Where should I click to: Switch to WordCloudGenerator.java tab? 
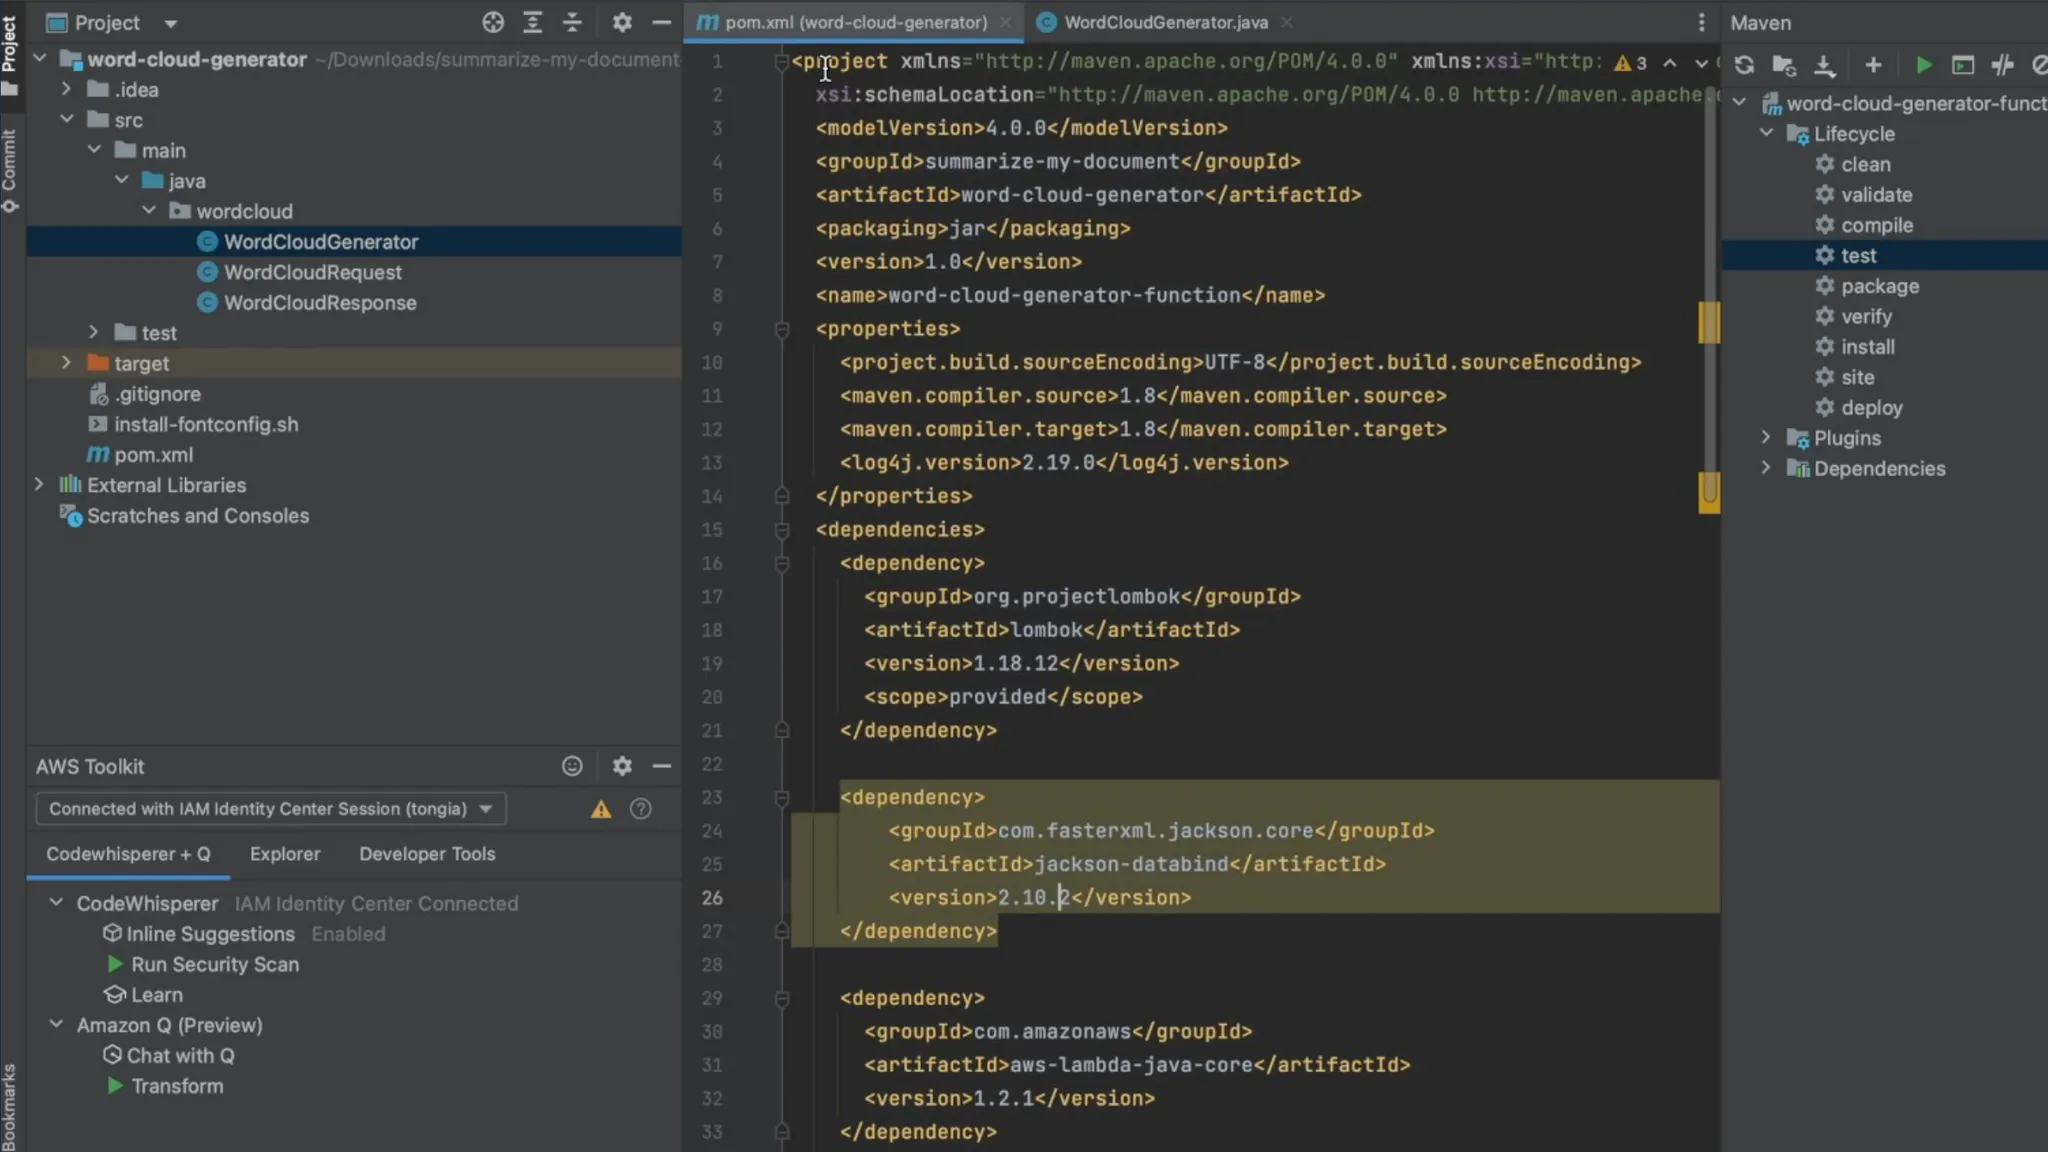(1165, 22)
